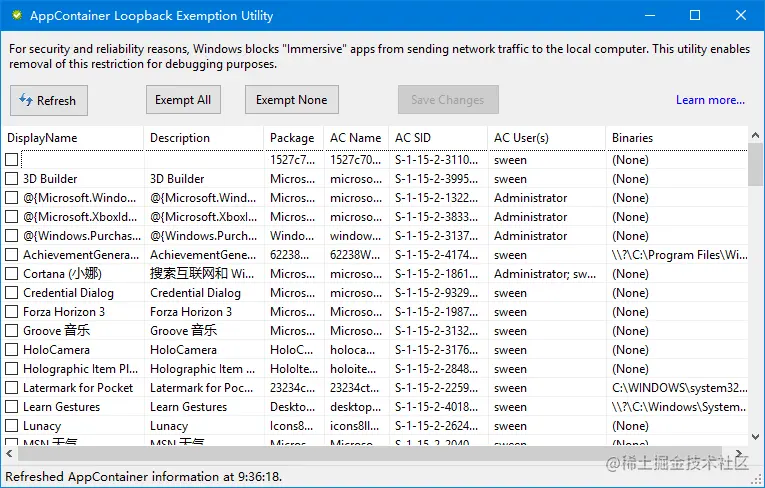This screenshot has width=765, height=488.
Task: Click the horizontal scrollbar right arrow
Action: tap(740, 453)
